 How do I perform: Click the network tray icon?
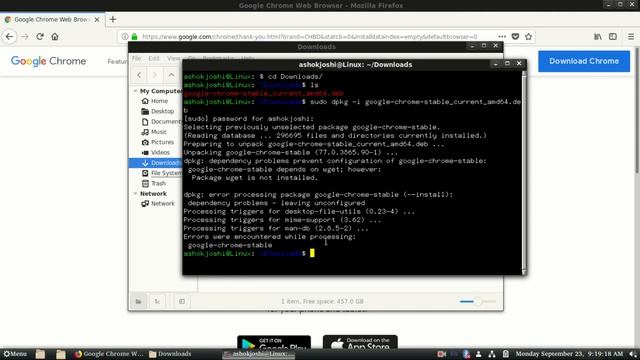click(x=492, y=354)
